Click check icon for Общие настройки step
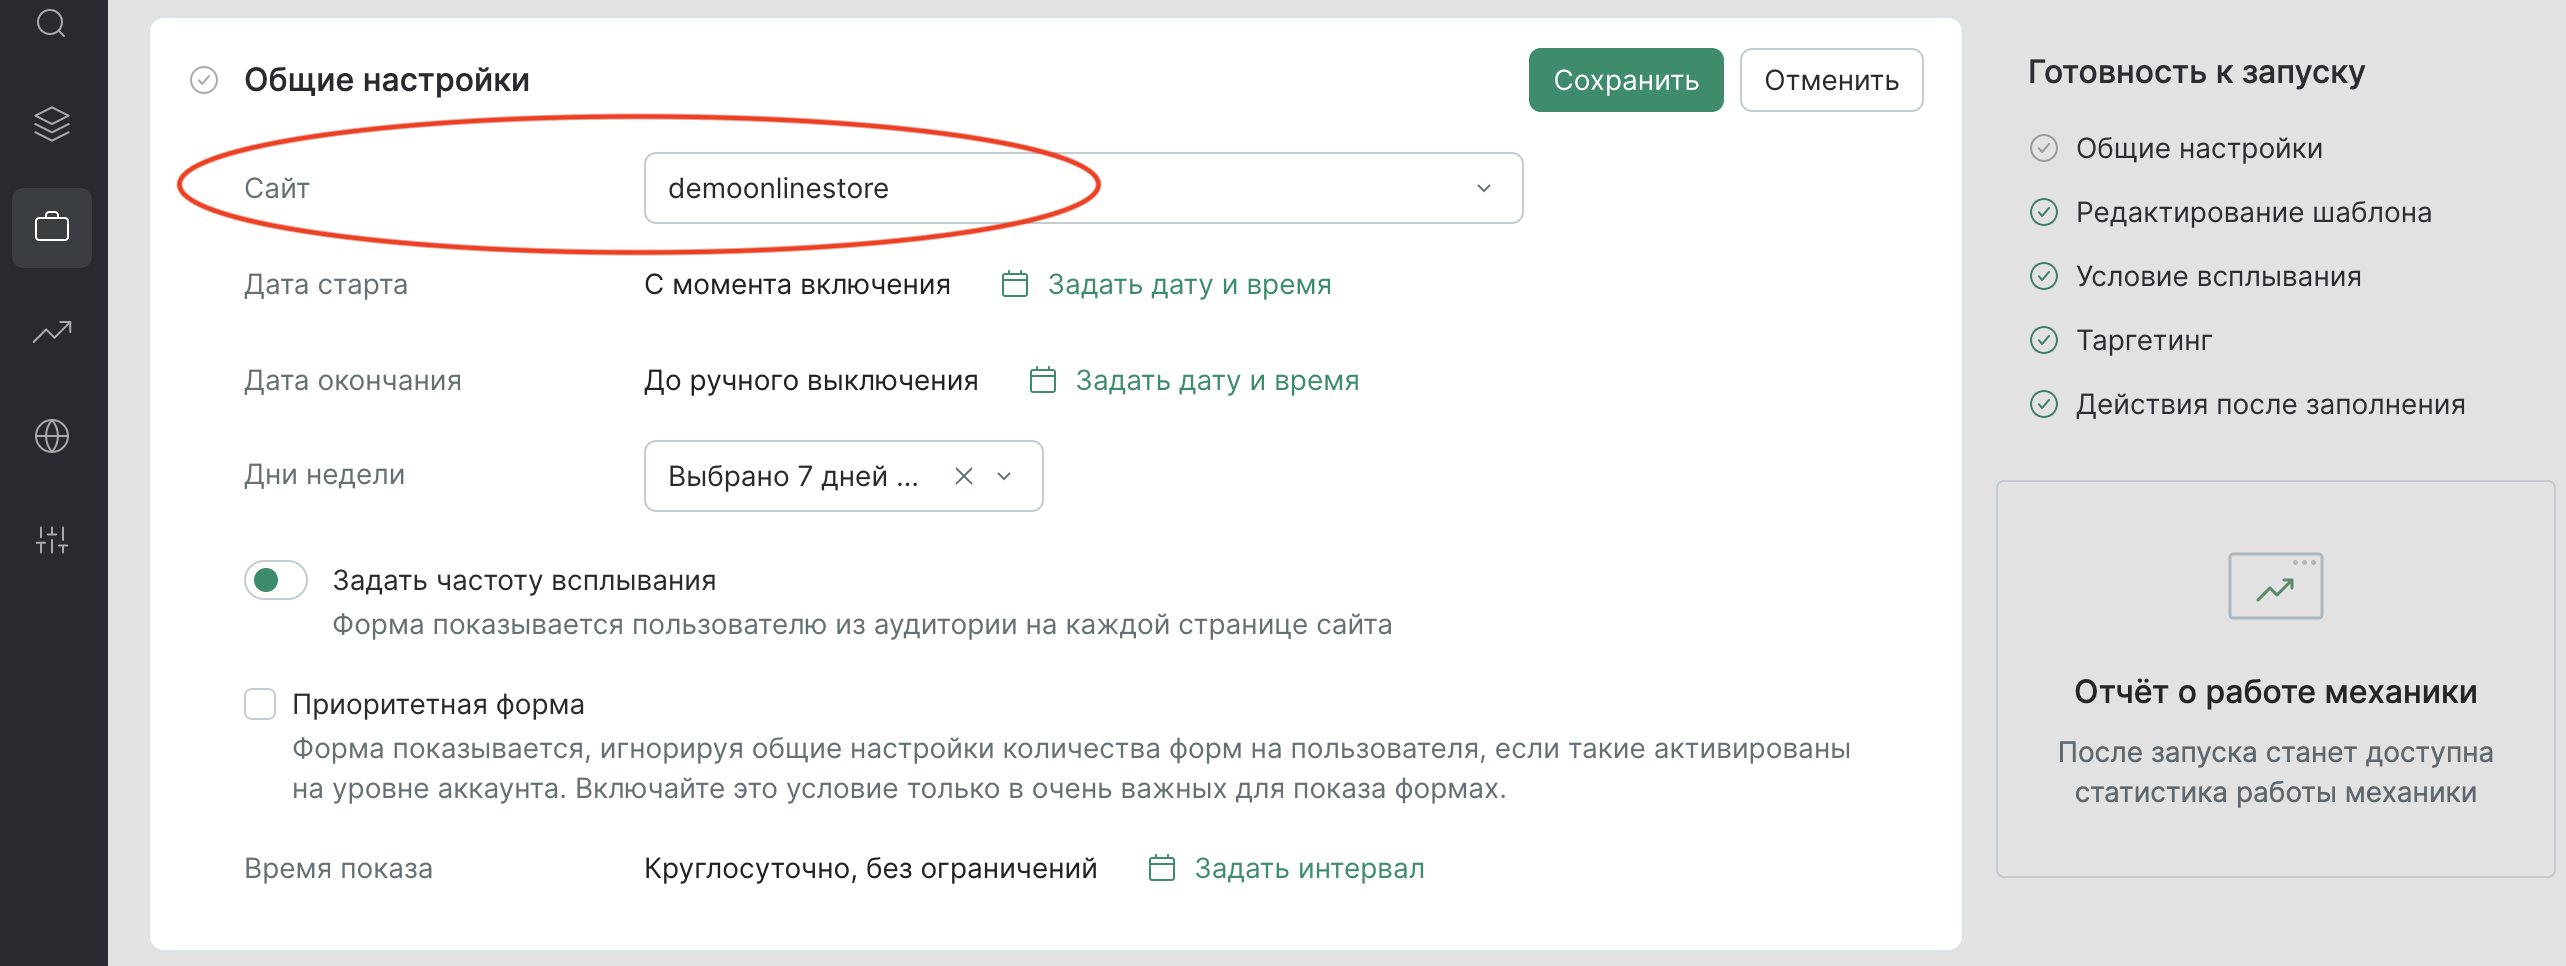The height and width of the screenshot is (966, 2566). click(x=2044, y=148)
